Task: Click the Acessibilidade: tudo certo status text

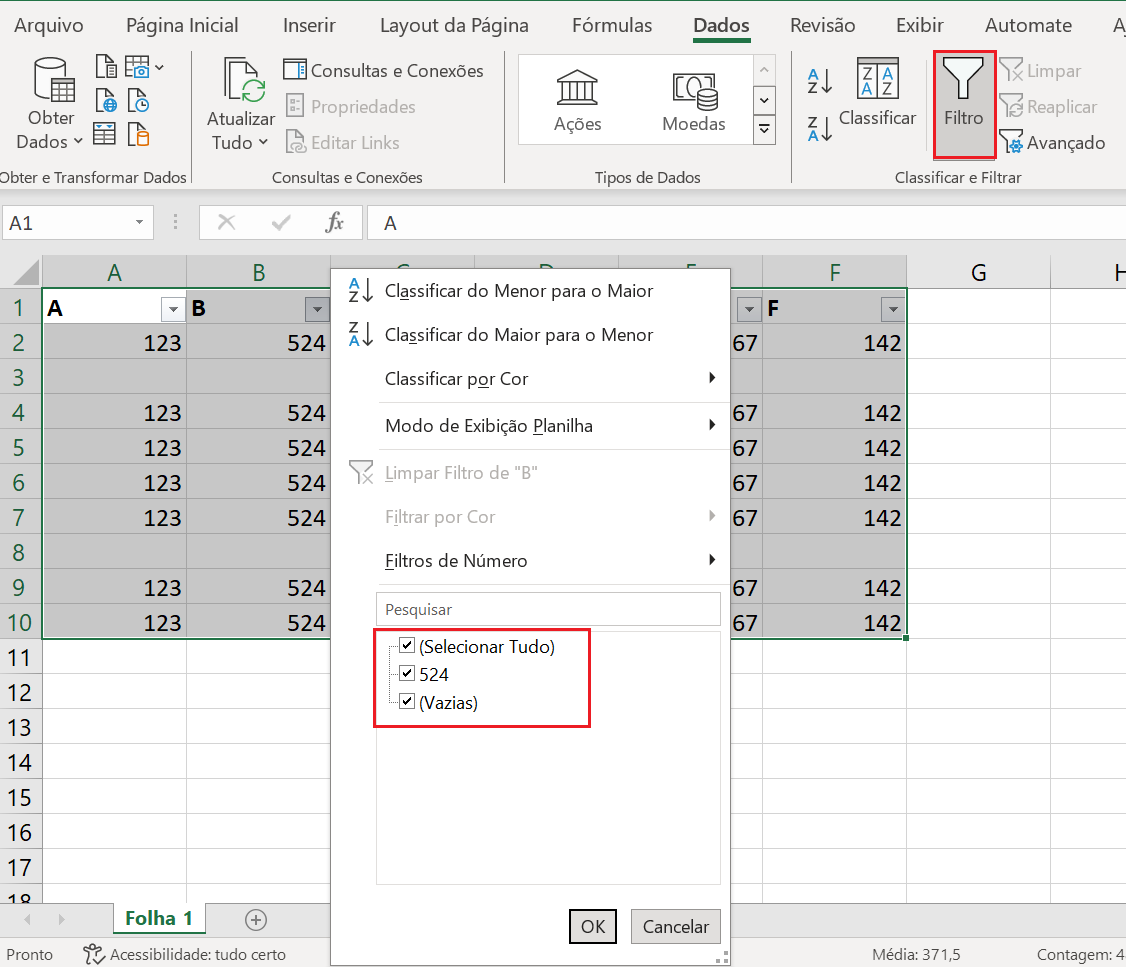Action: coord(197,954)
